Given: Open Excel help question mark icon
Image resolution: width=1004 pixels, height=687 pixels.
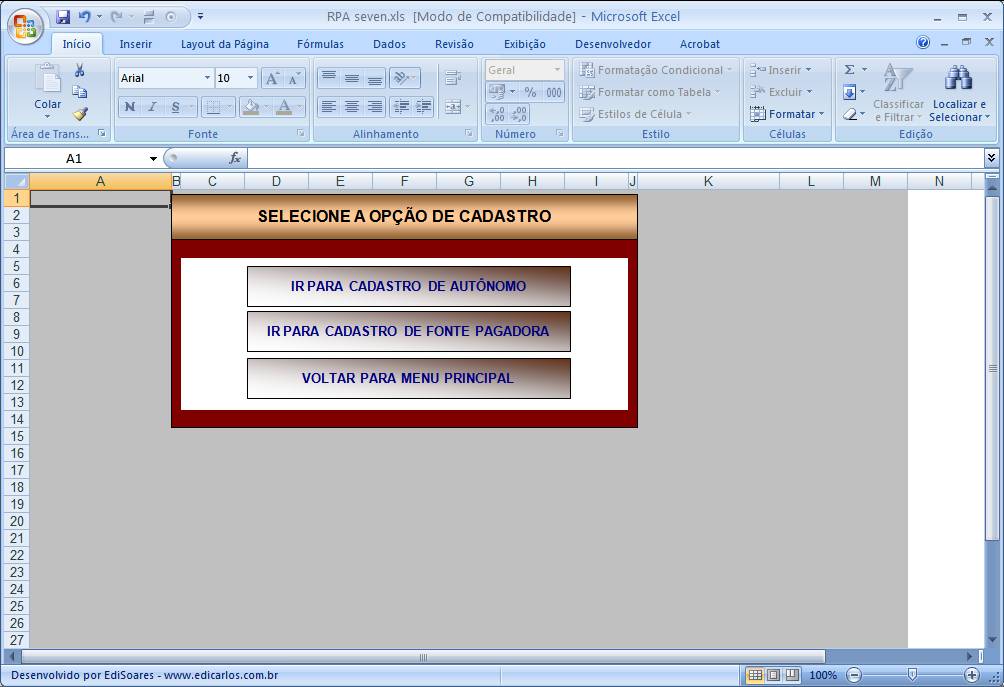Looking at the screenshot, I should click(923, 43).
